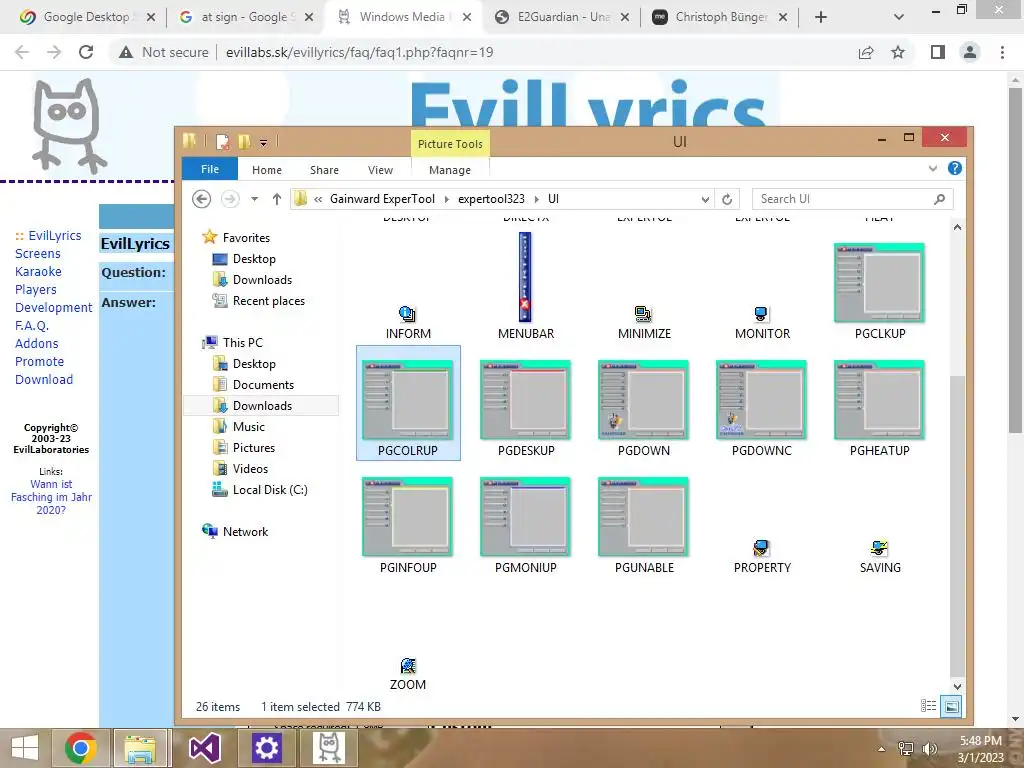Viewport: 1024px width, 768px height.
Task: Open the File ribbon tab
Action: point(210,169)
